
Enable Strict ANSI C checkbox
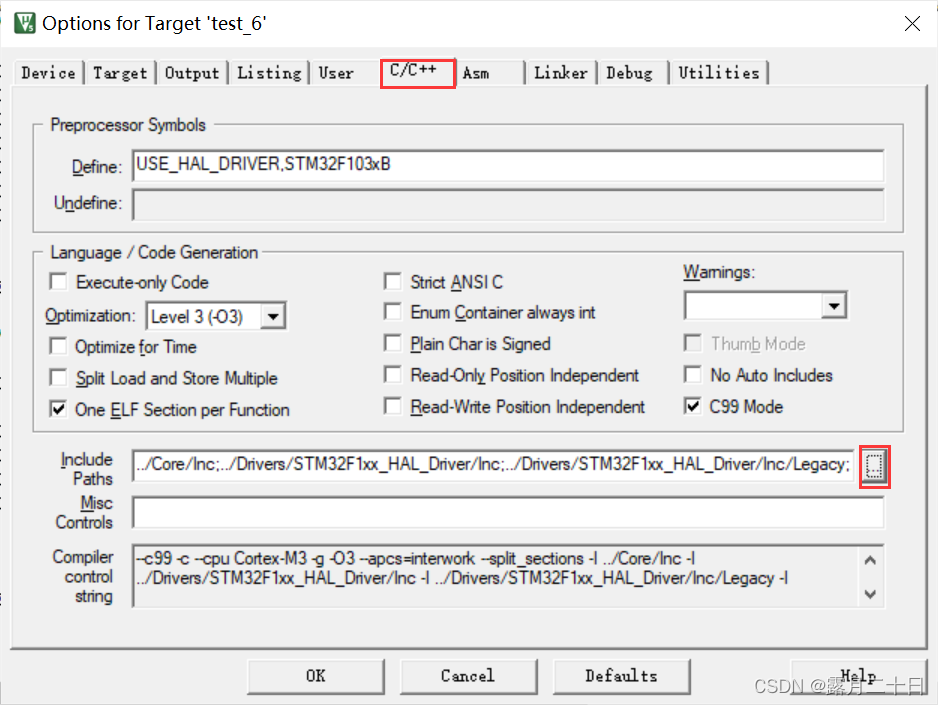(392, 282)
